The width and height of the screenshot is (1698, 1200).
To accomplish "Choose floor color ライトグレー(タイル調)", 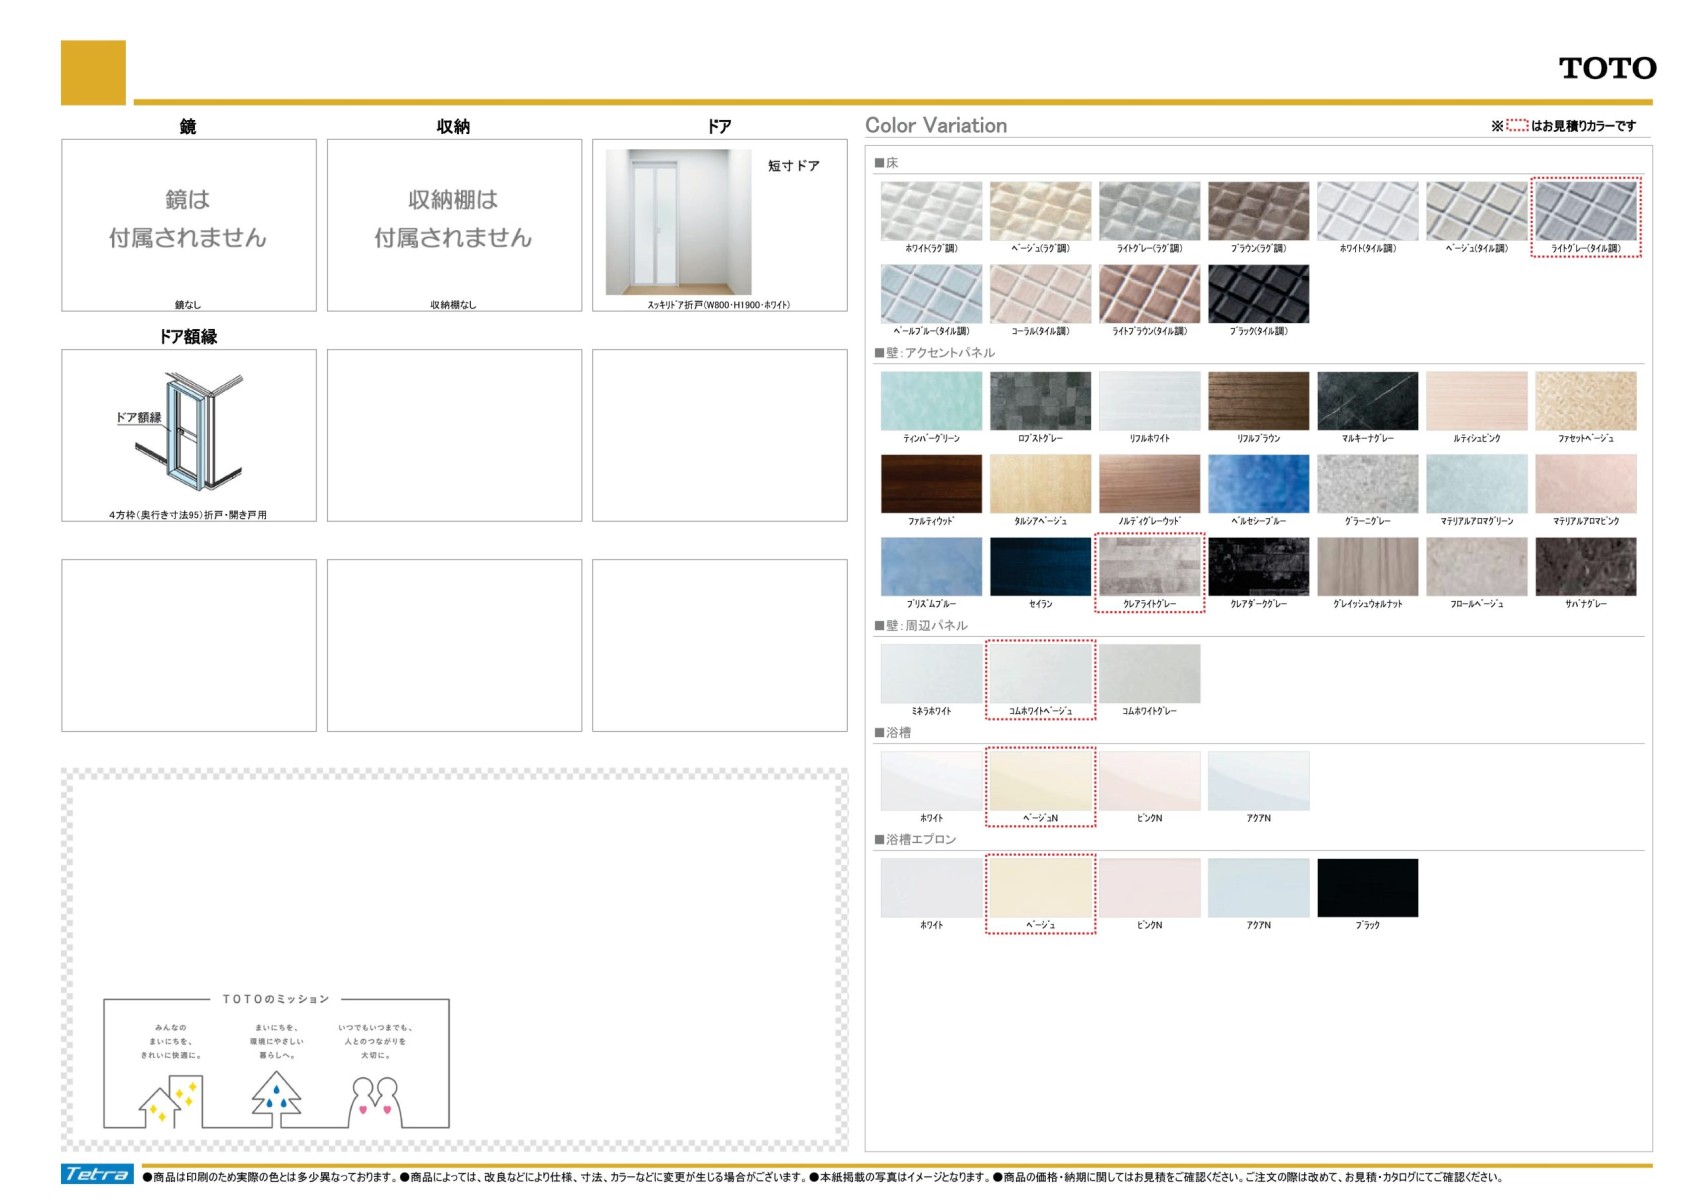I will (1585, 211).
